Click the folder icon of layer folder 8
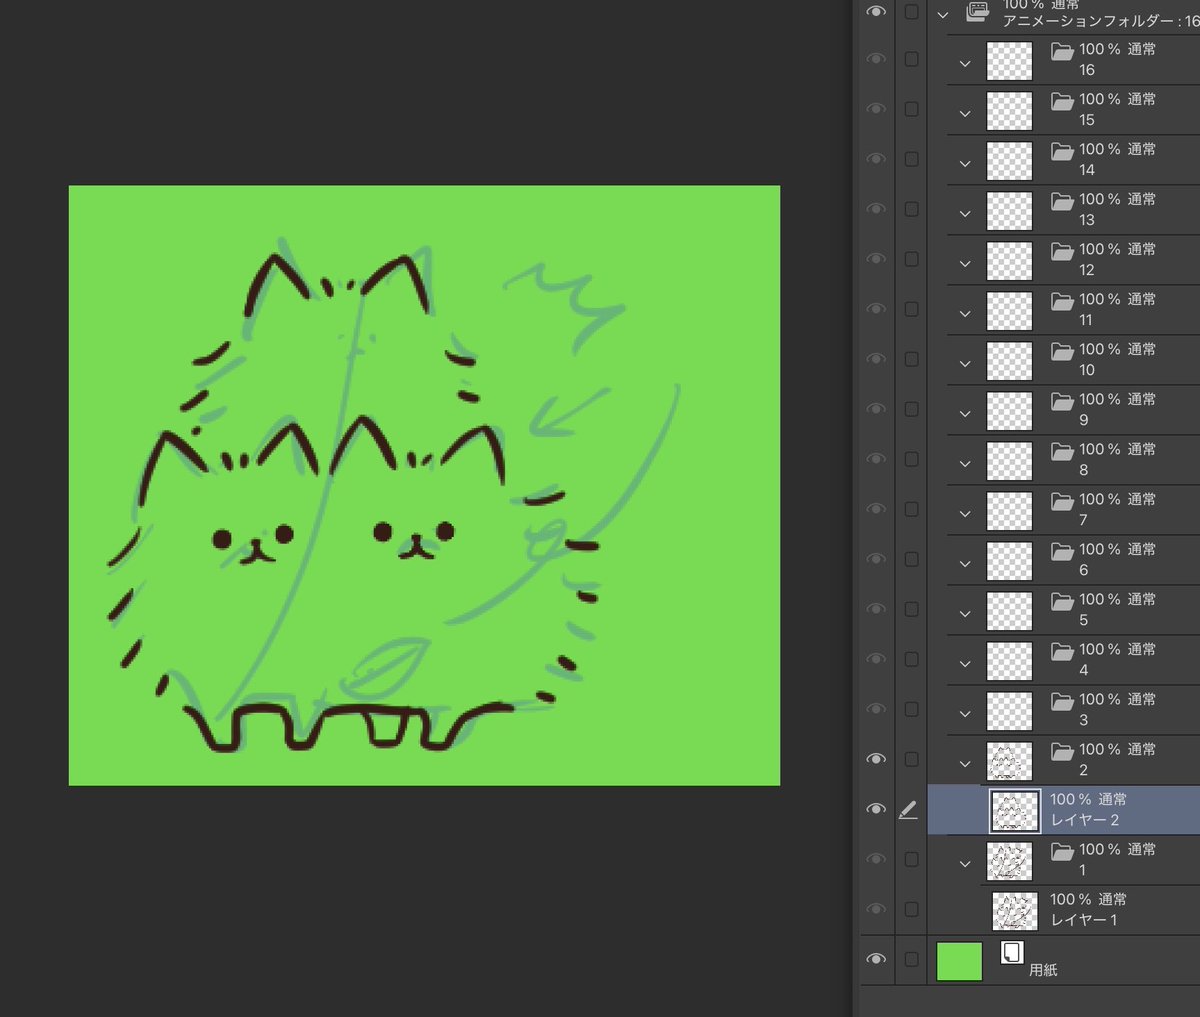1200x1017 pixels. [x=1062, y=450]
